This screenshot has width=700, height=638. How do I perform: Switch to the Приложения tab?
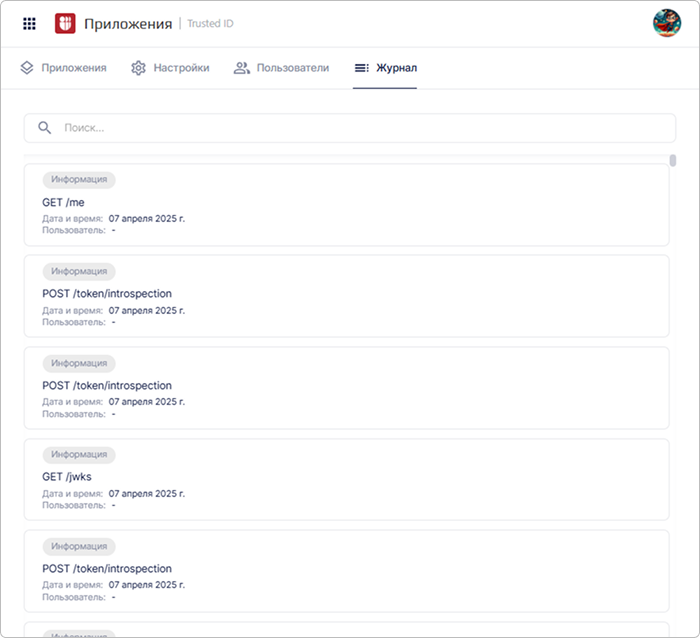click(63, 68)
